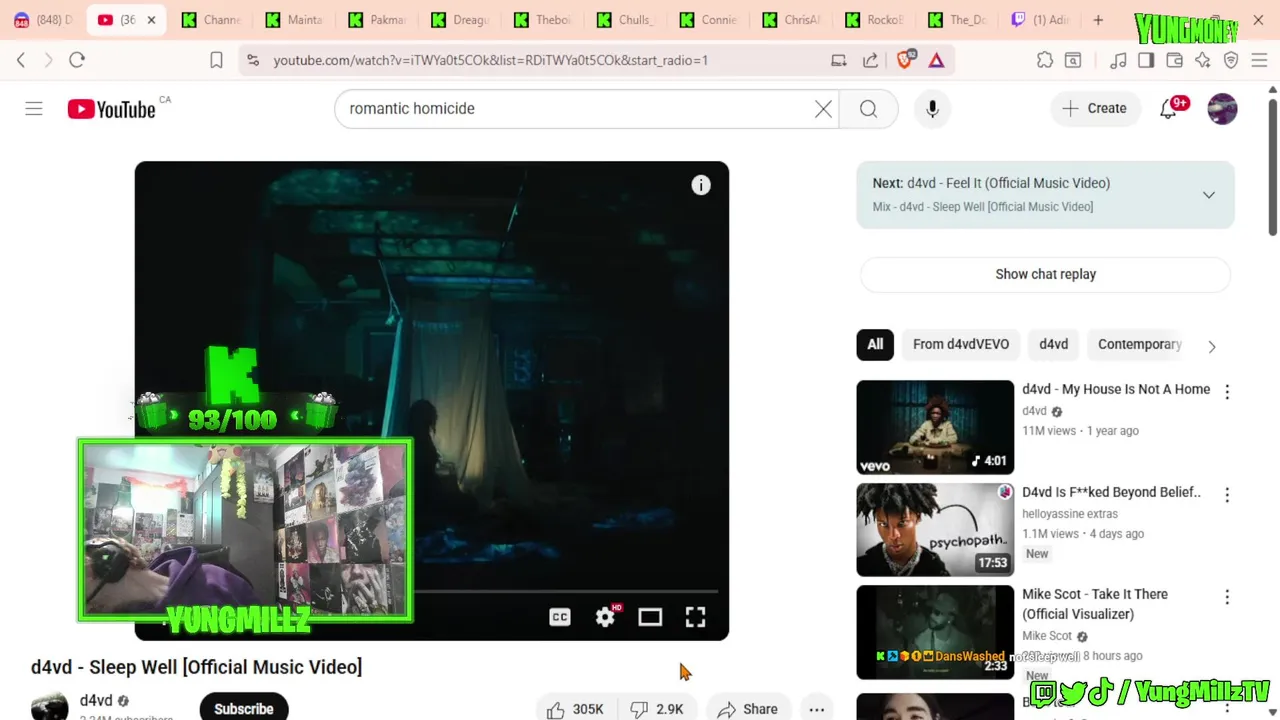Open the d4vd channel avatar
The height and width of the screenshot is (720, 1280).
[49, 706]
